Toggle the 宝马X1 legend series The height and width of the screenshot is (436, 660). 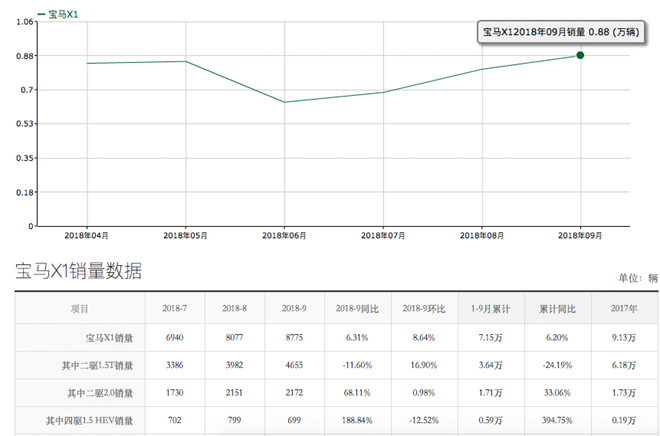pyautogui.click(x=58, y=14)
